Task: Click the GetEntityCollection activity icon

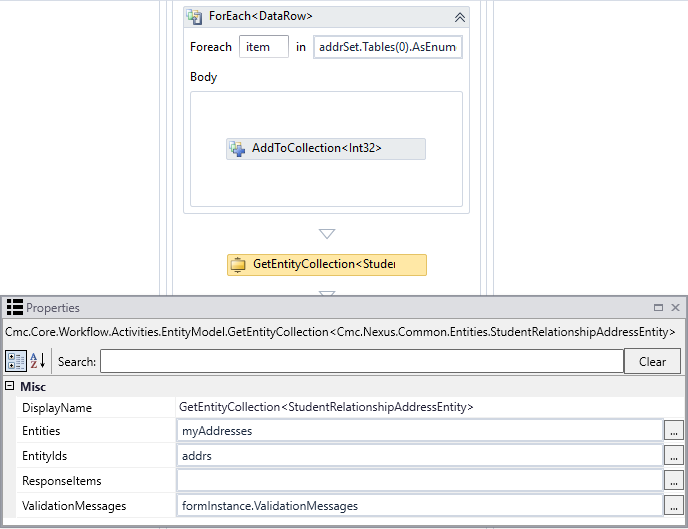Action: coord(238,264)
